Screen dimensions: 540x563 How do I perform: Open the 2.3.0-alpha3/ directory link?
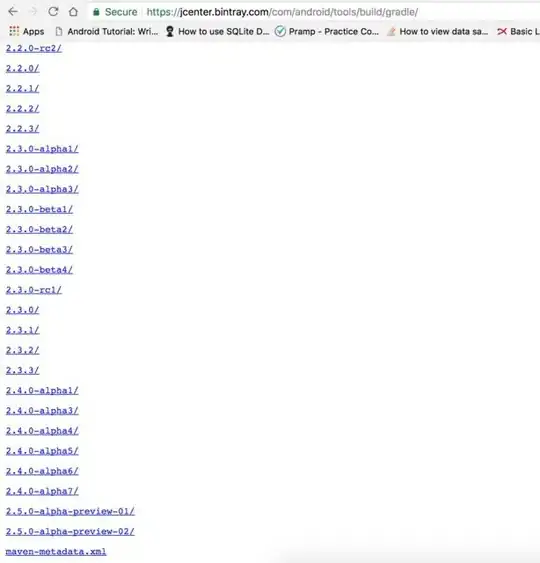42,189
